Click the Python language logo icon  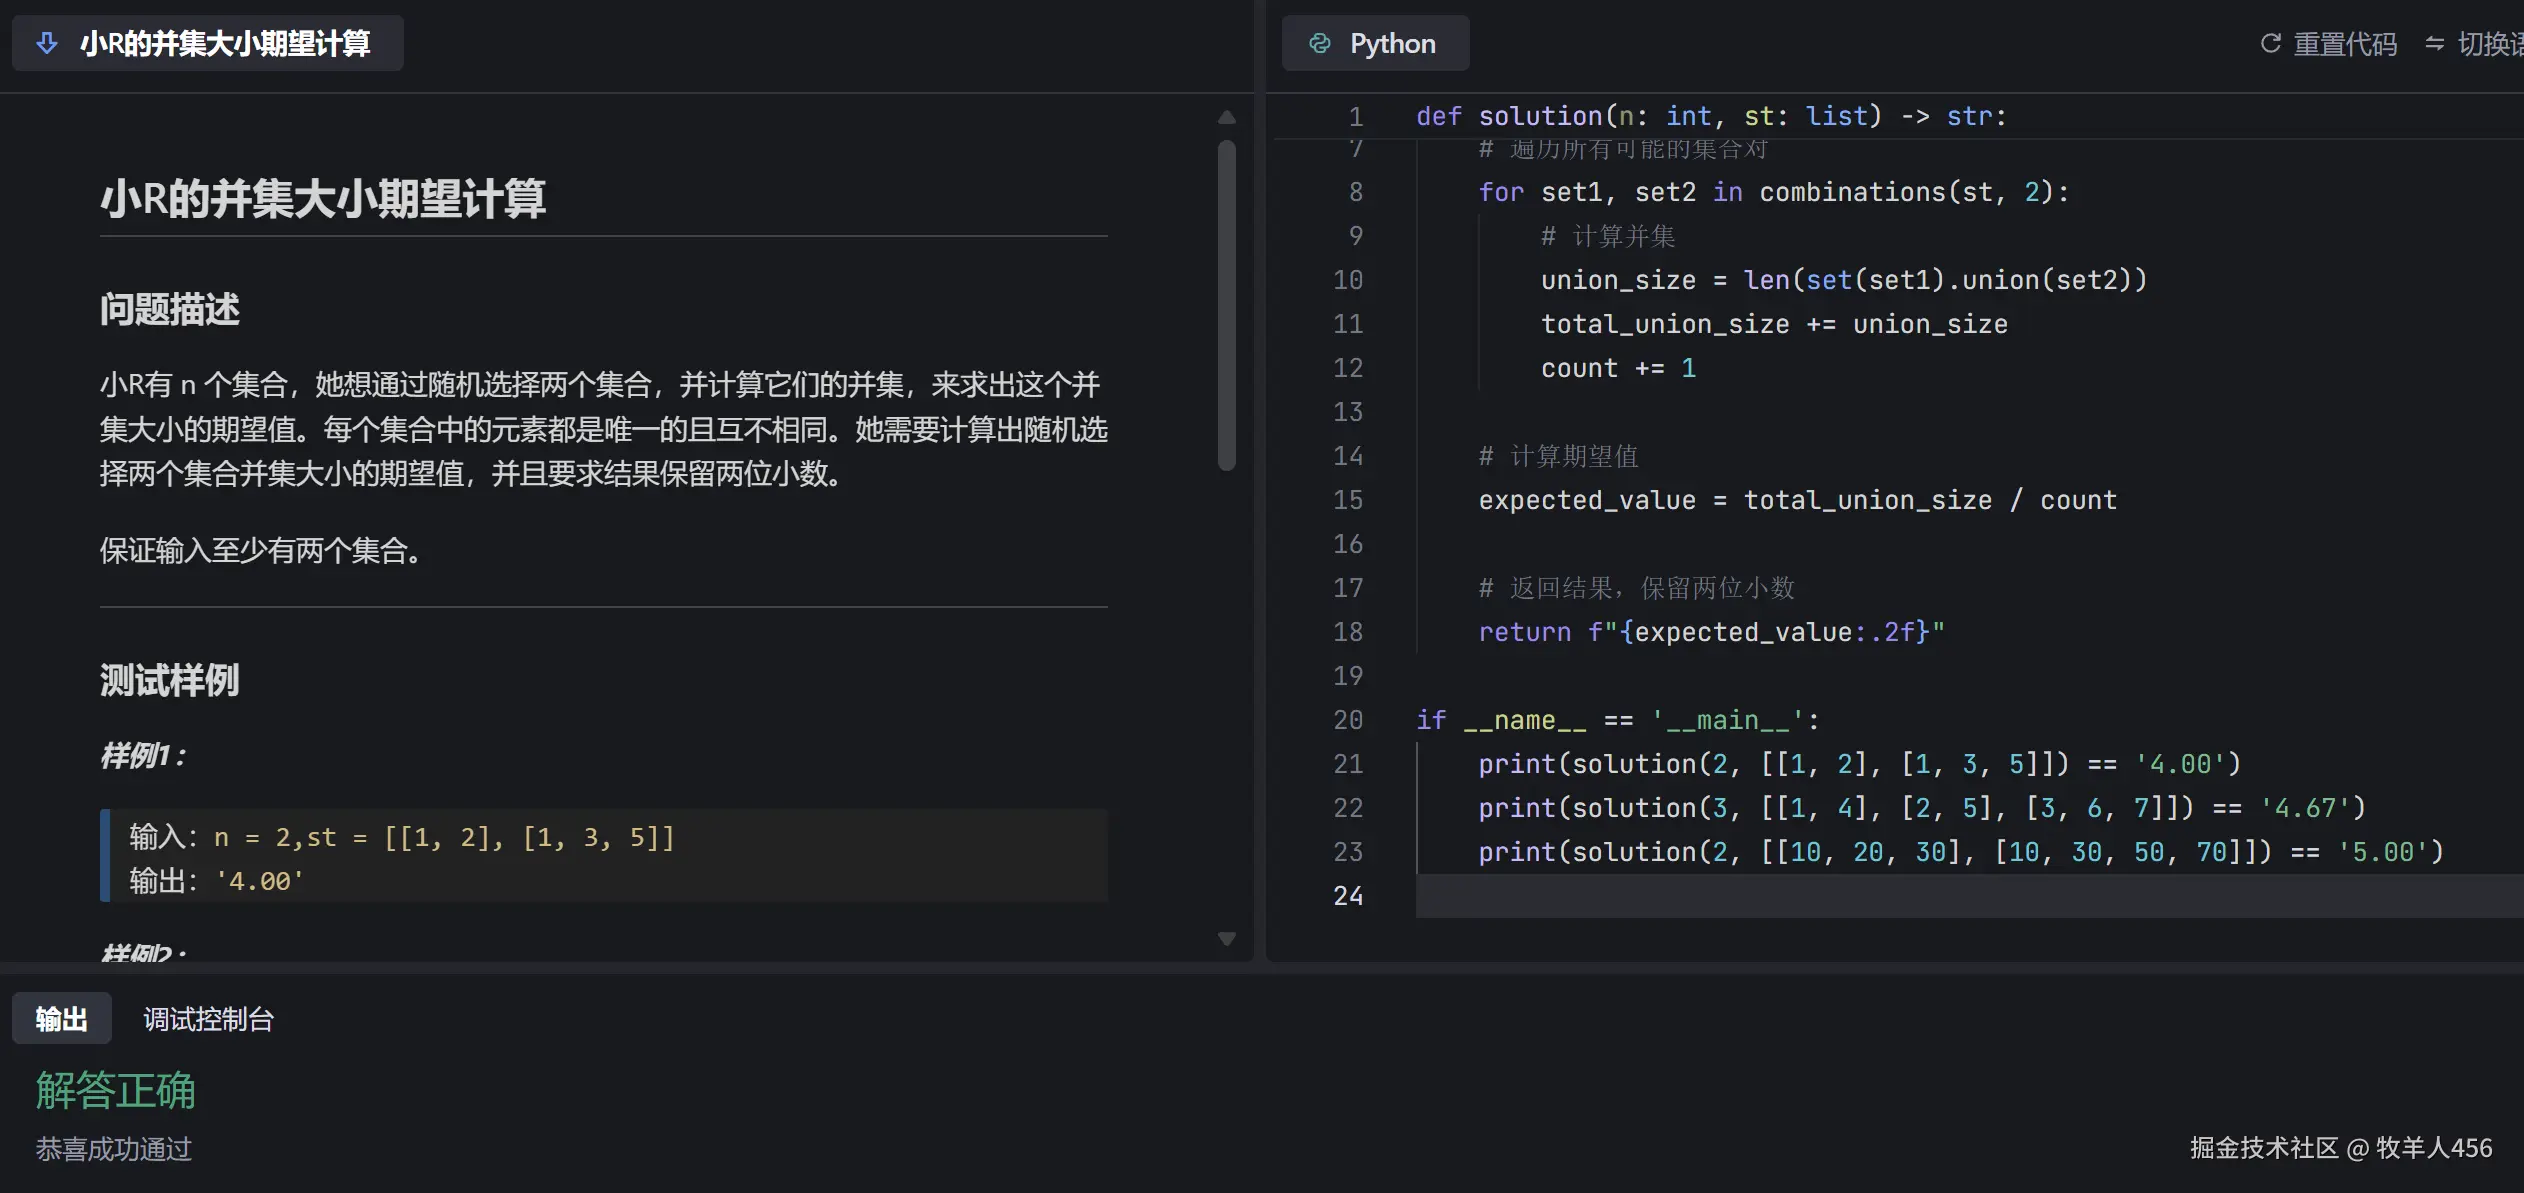[x=1321, y=43]
